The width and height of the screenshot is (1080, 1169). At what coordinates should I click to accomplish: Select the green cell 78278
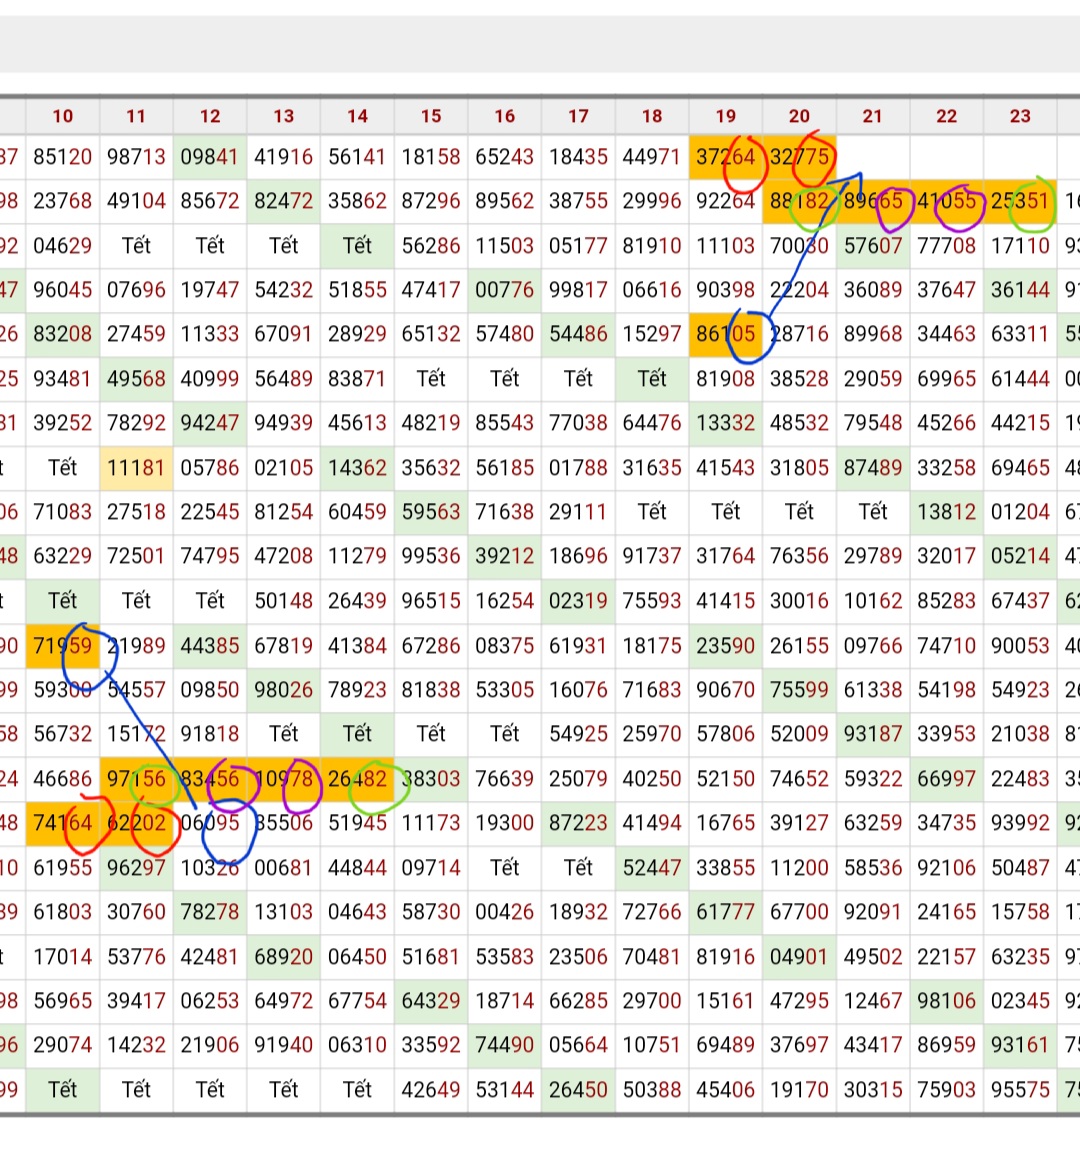(x=210, y=912)
